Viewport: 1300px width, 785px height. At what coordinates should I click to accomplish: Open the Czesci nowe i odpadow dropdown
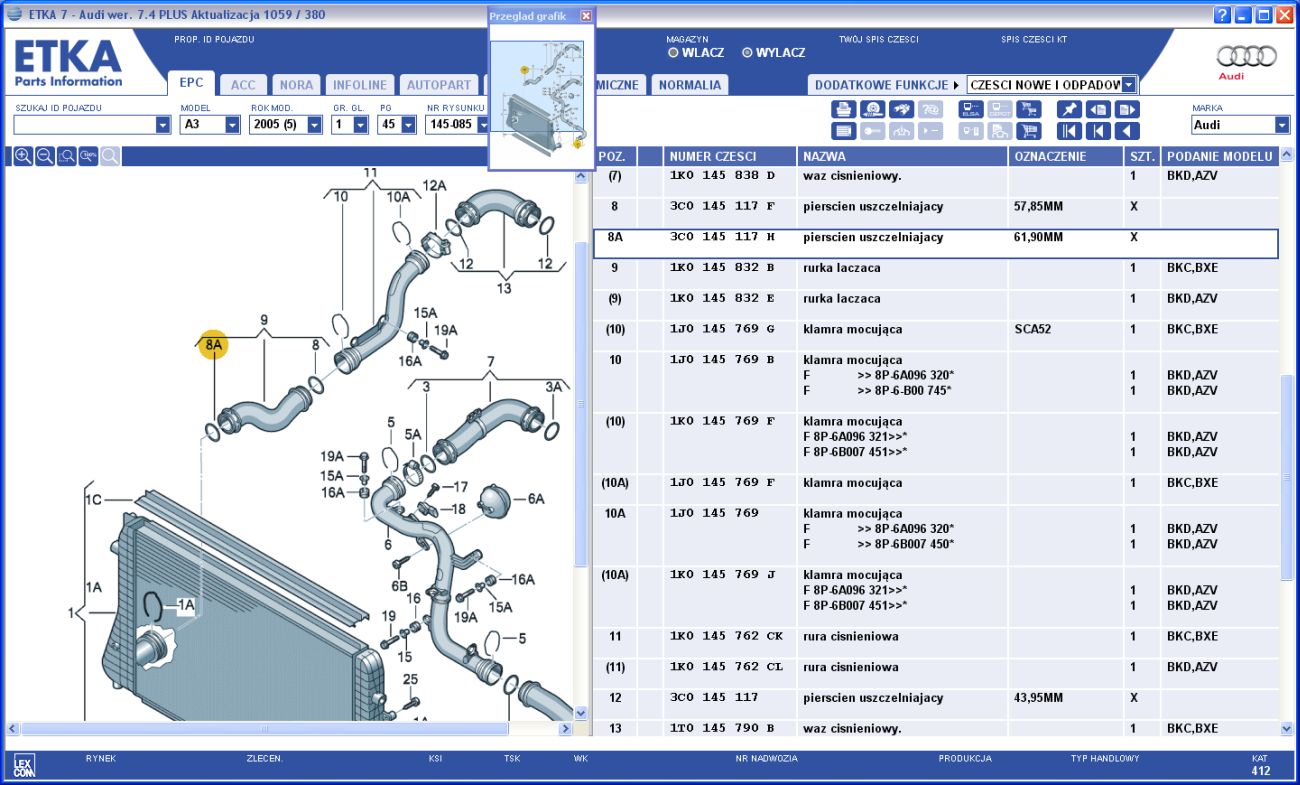coord(1129,85)
